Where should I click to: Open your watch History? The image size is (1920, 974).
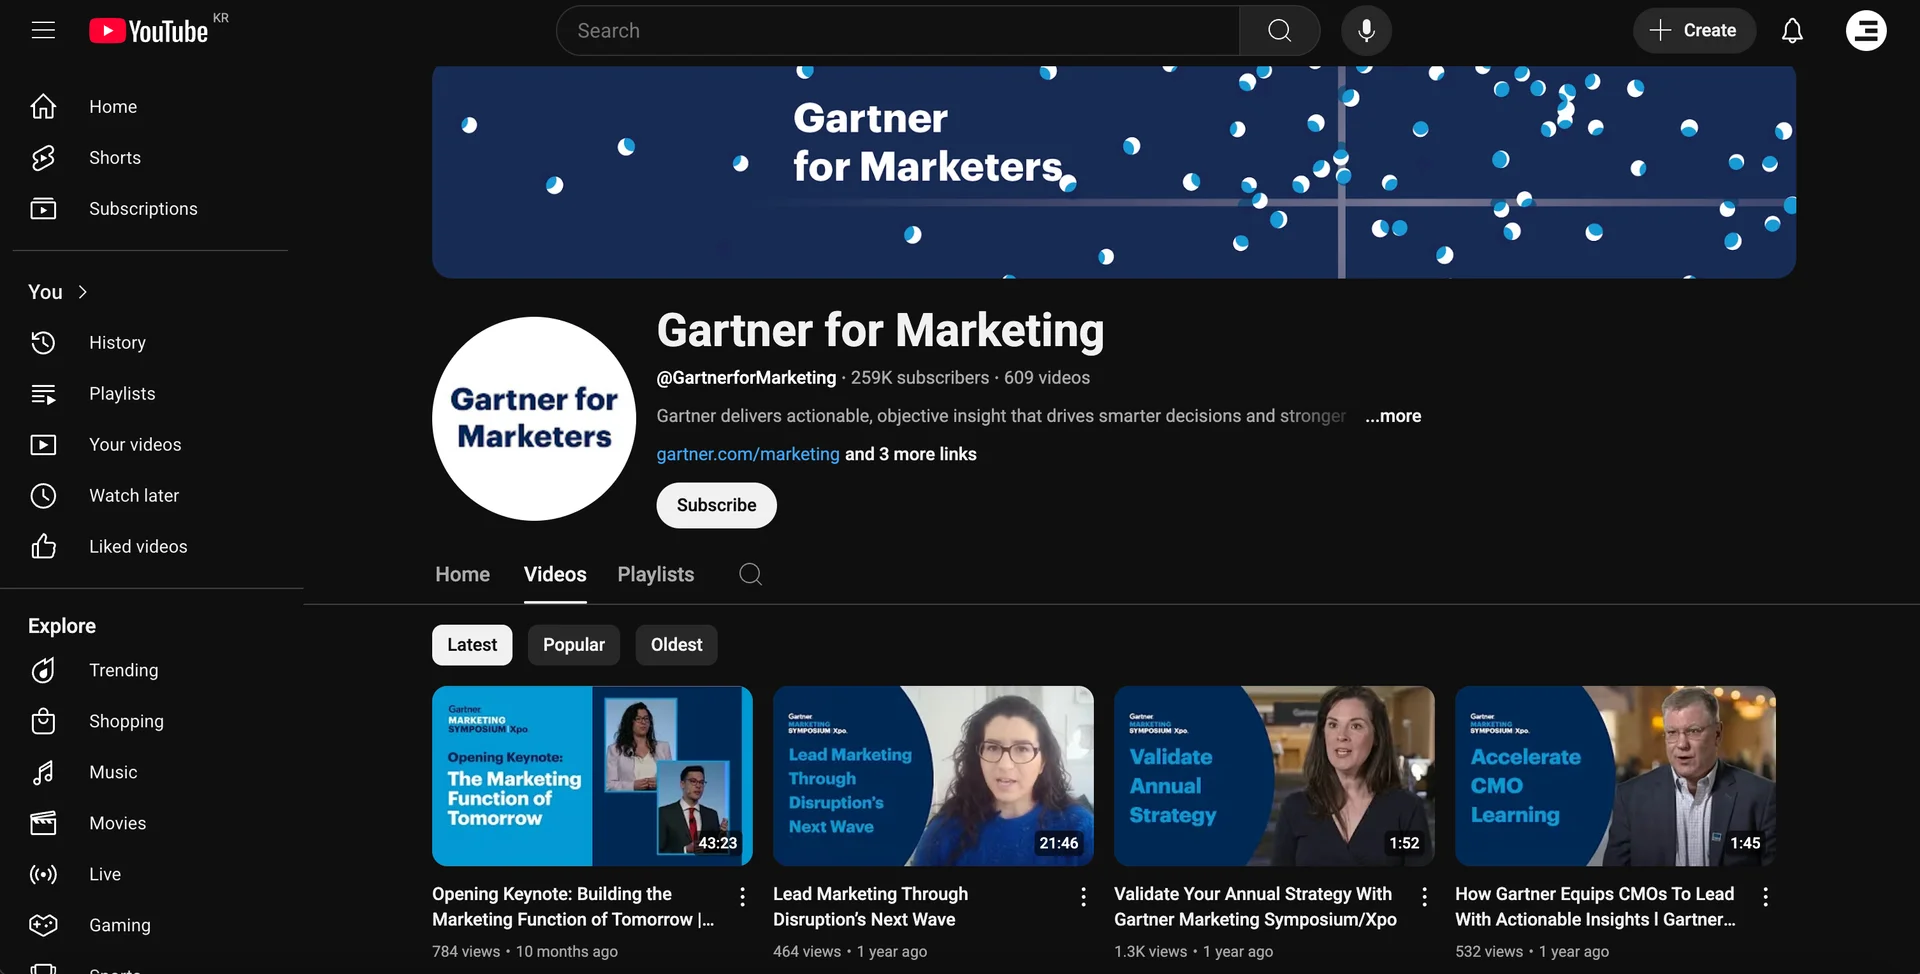(x=118, y=342)
